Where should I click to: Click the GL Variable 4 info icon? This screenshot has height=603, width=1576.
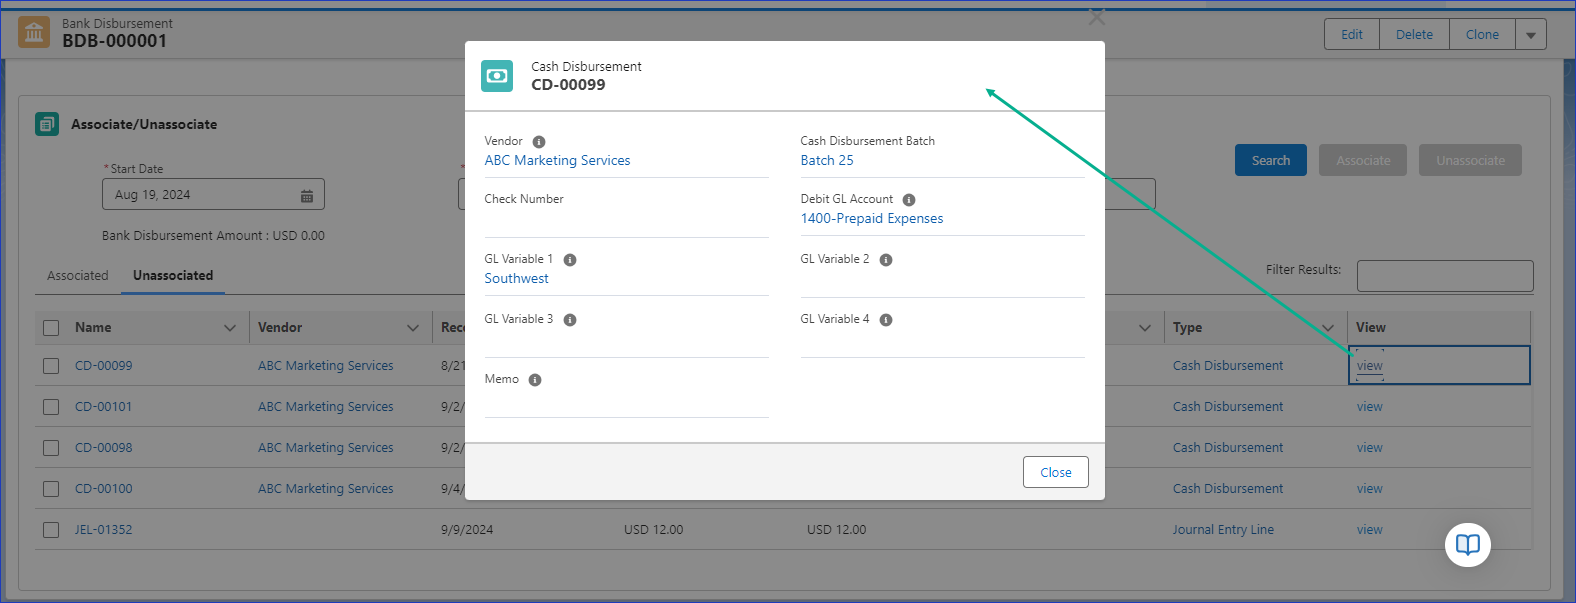pyautogui.click(x=886, y=320)
